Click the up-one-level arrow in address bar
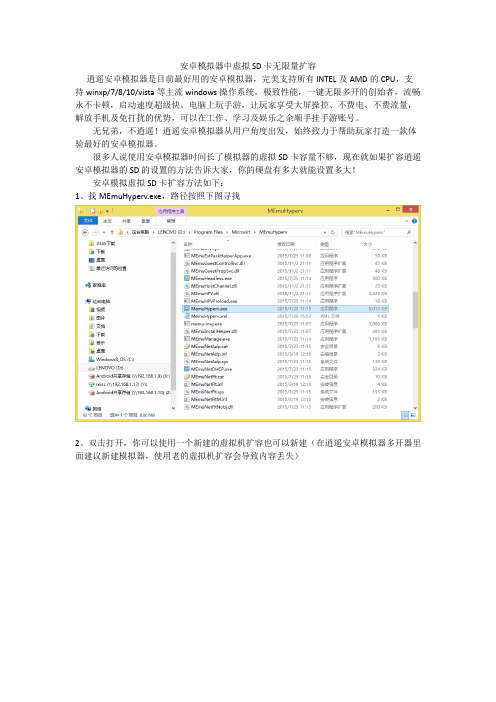496x702 pixels. point(112,232)
